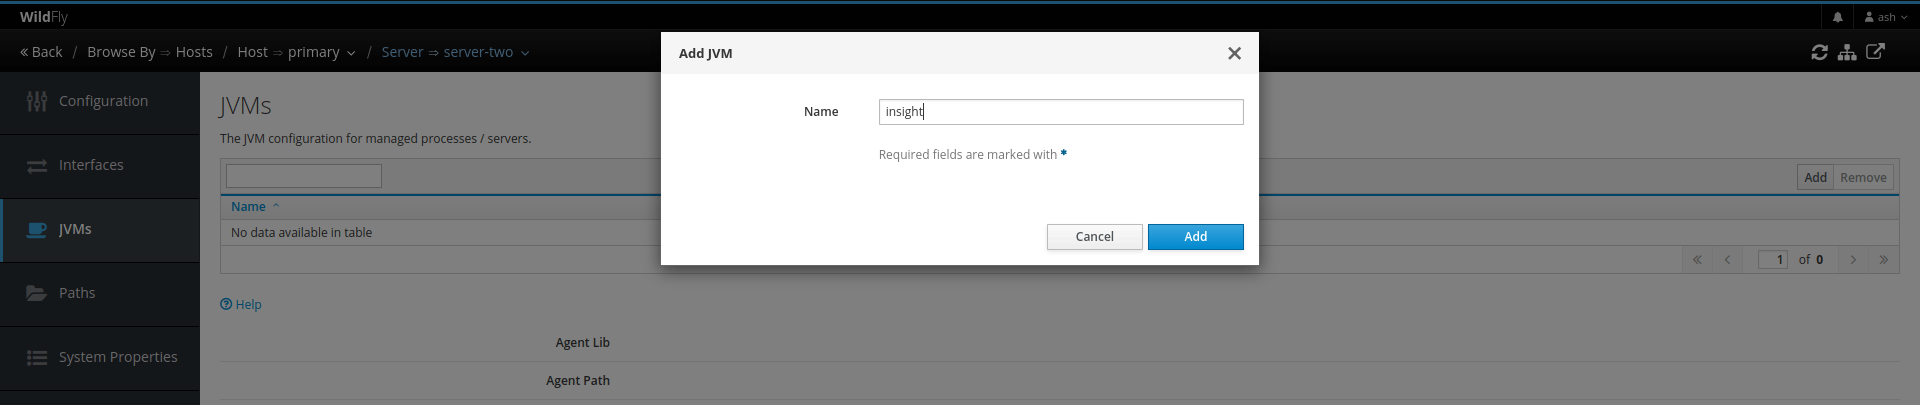The height and width of the screenshot is (405, 1920).
Task: Click the Paths folder icon
Action: tap(37, 293)
